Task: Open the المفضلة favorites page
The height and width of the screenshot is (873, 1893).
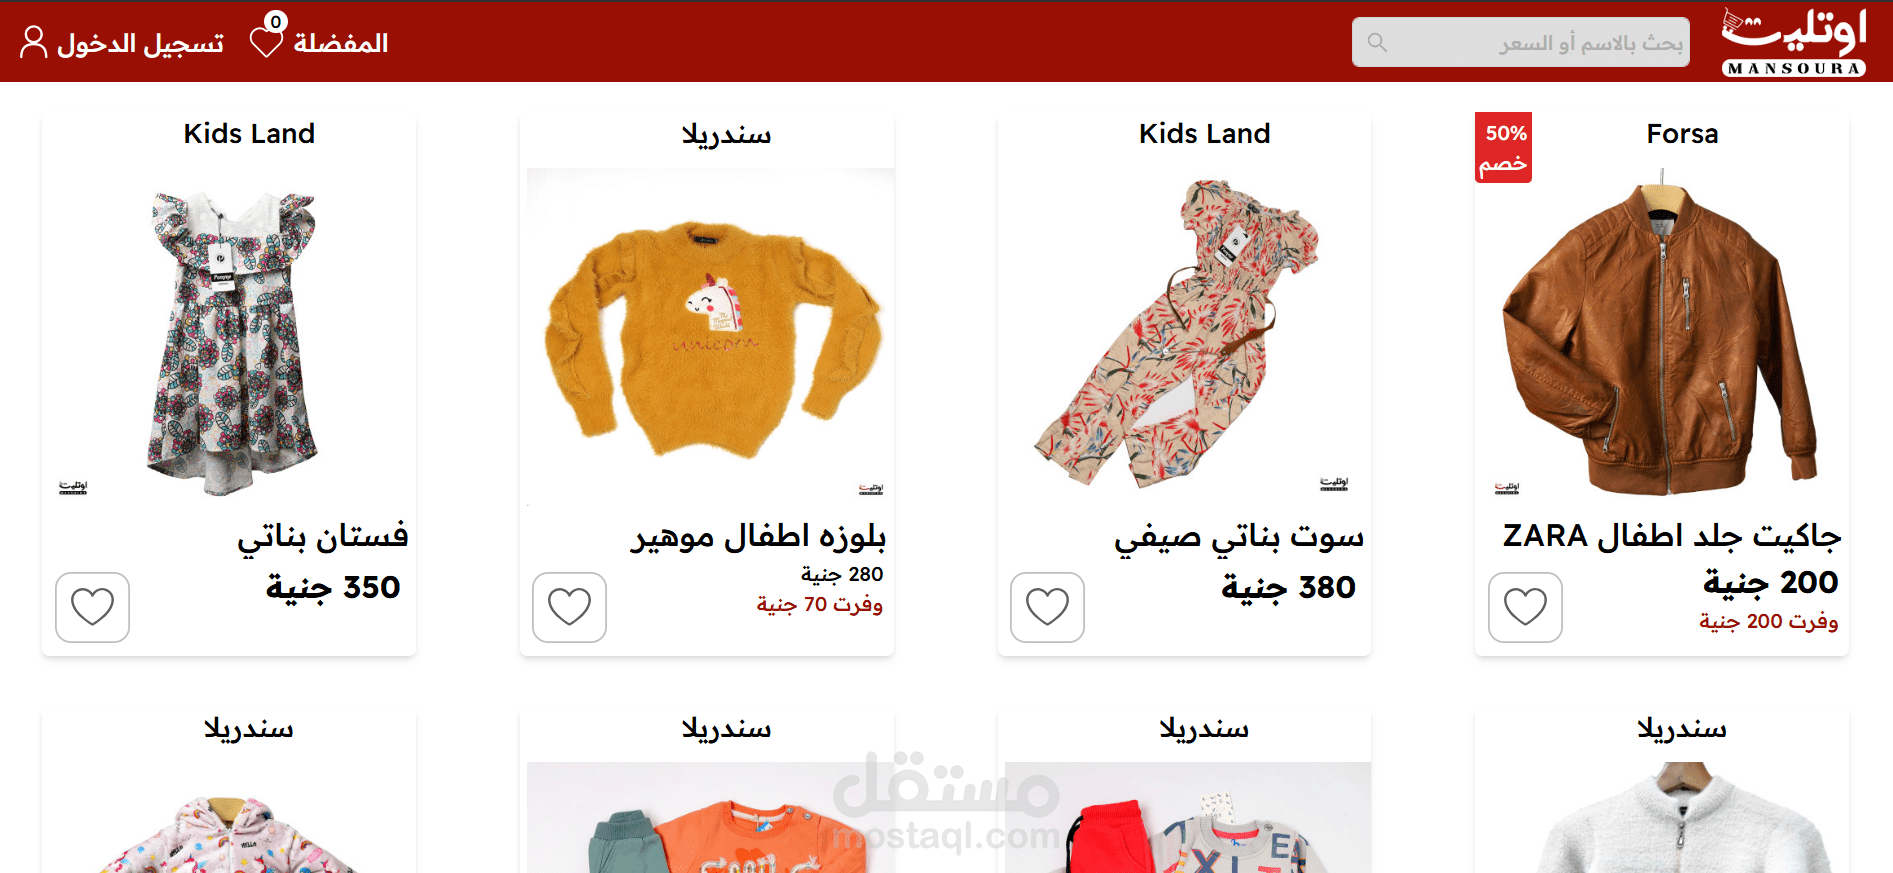Action: [341, 43]
